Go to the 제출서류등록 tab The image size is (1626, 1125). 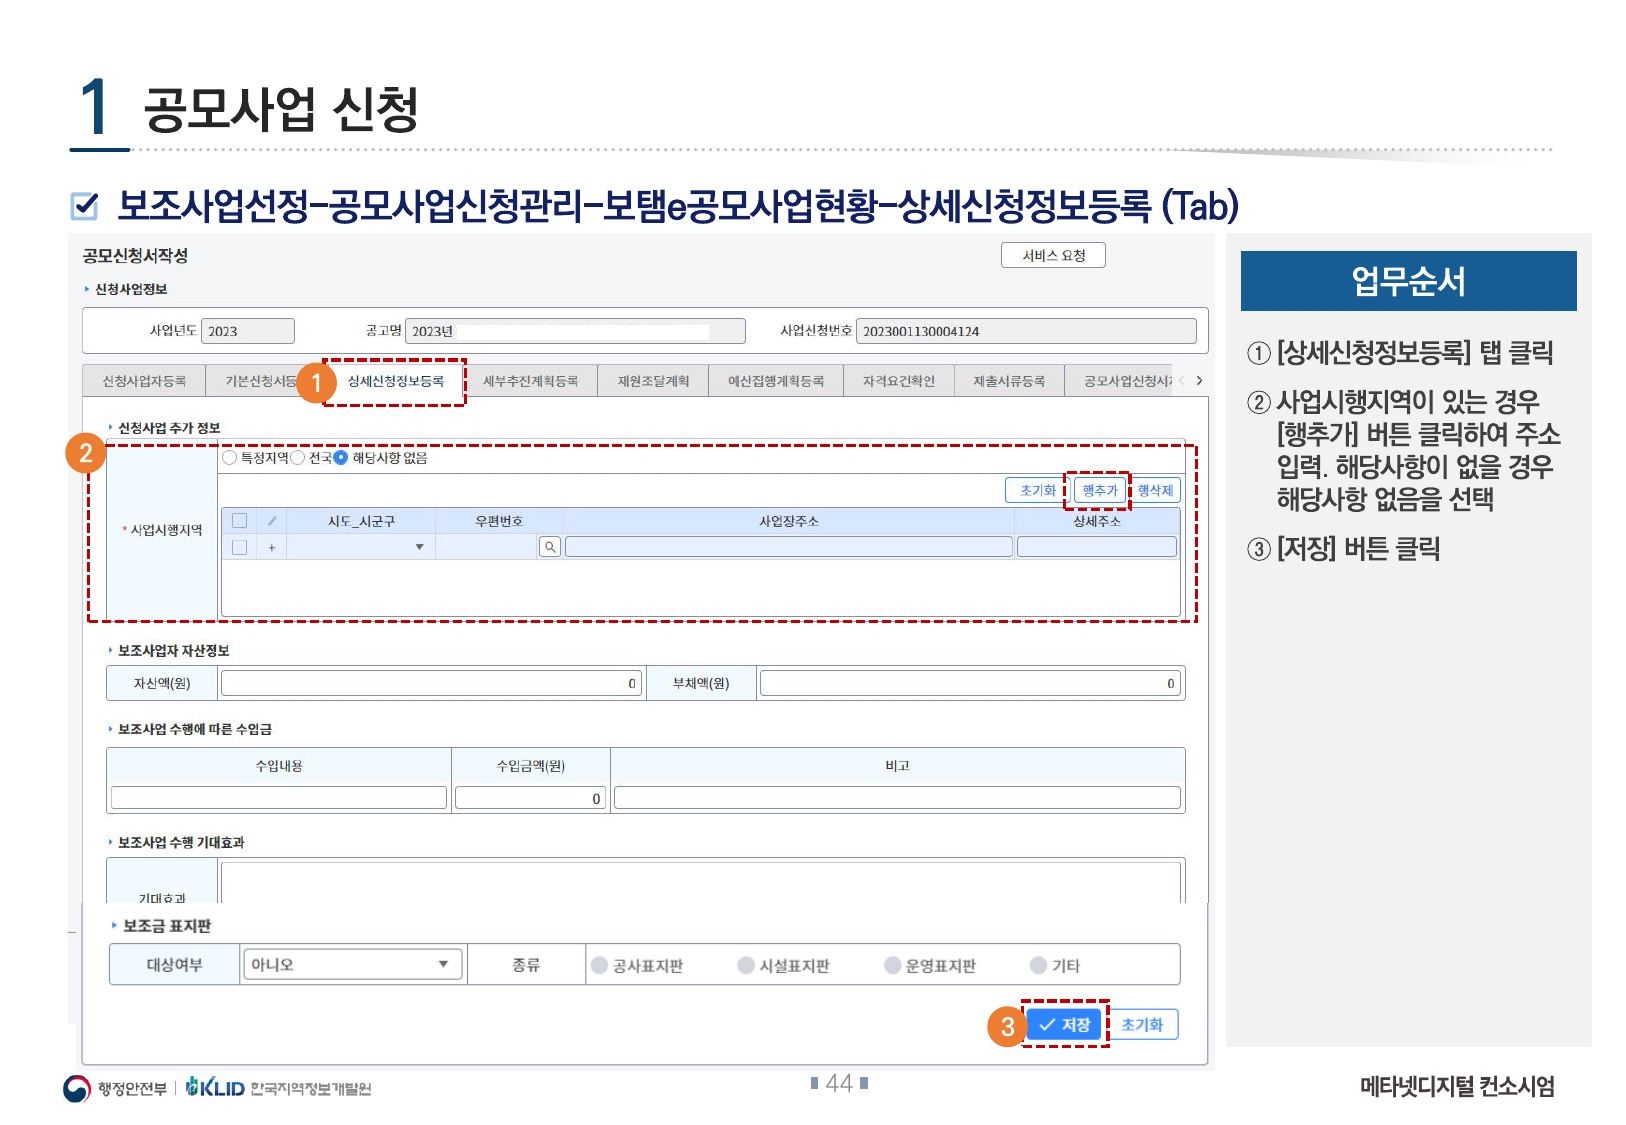(x=1008, y=381)
